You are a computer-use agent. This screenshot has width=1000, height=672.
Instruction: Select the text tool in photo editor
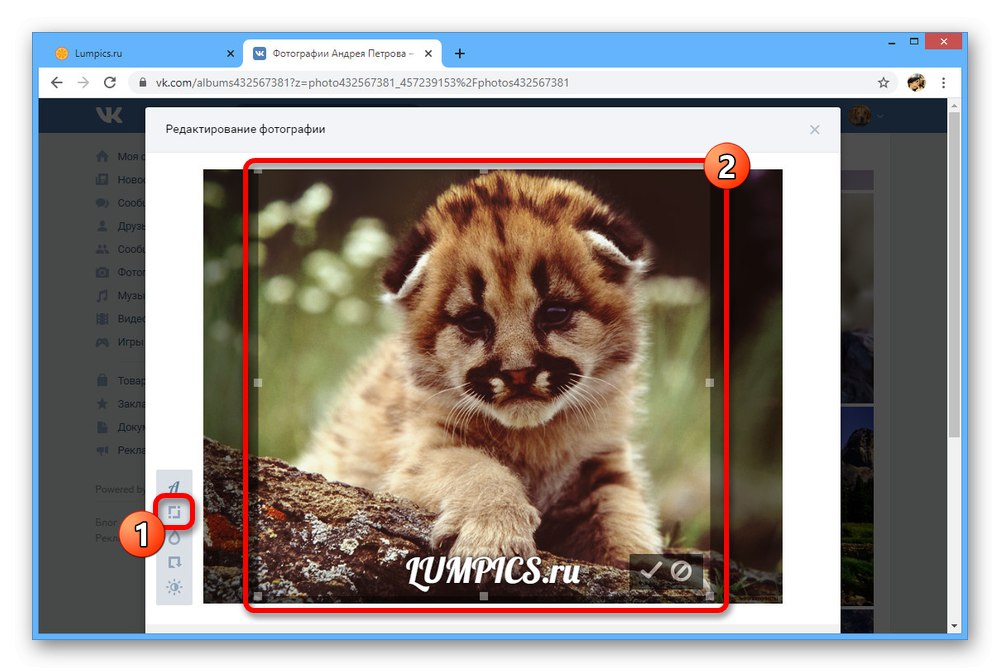pos(174,487)
